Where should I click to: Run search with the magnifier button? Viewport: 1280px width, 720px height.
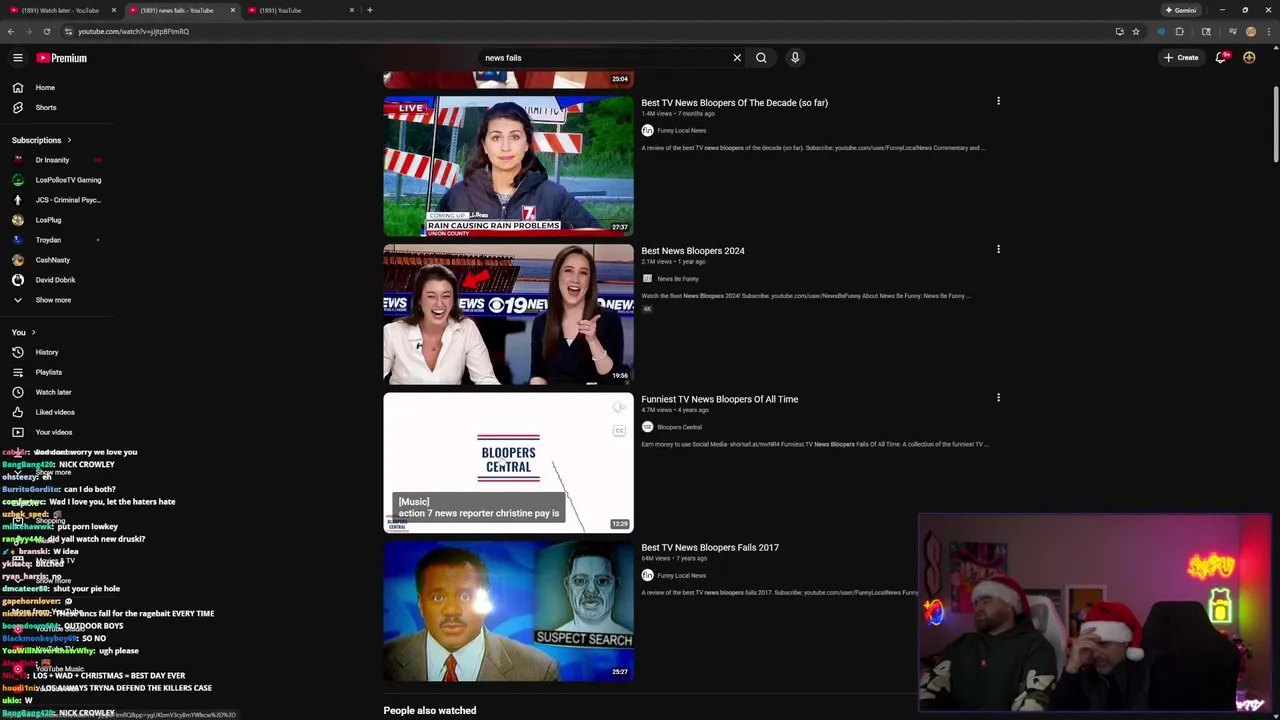pyautogui.click(x=761, y=58)
